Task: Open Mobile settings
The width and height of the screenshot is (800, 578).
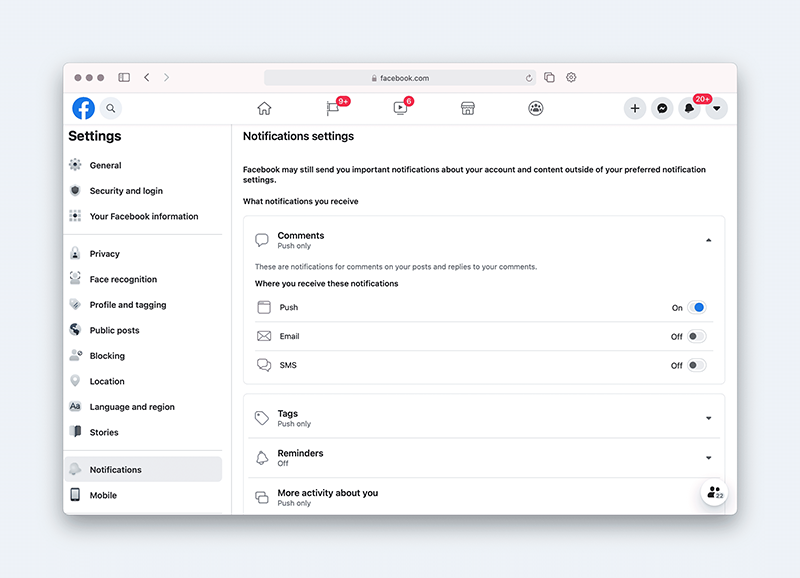Action: (x=103, y=495)
